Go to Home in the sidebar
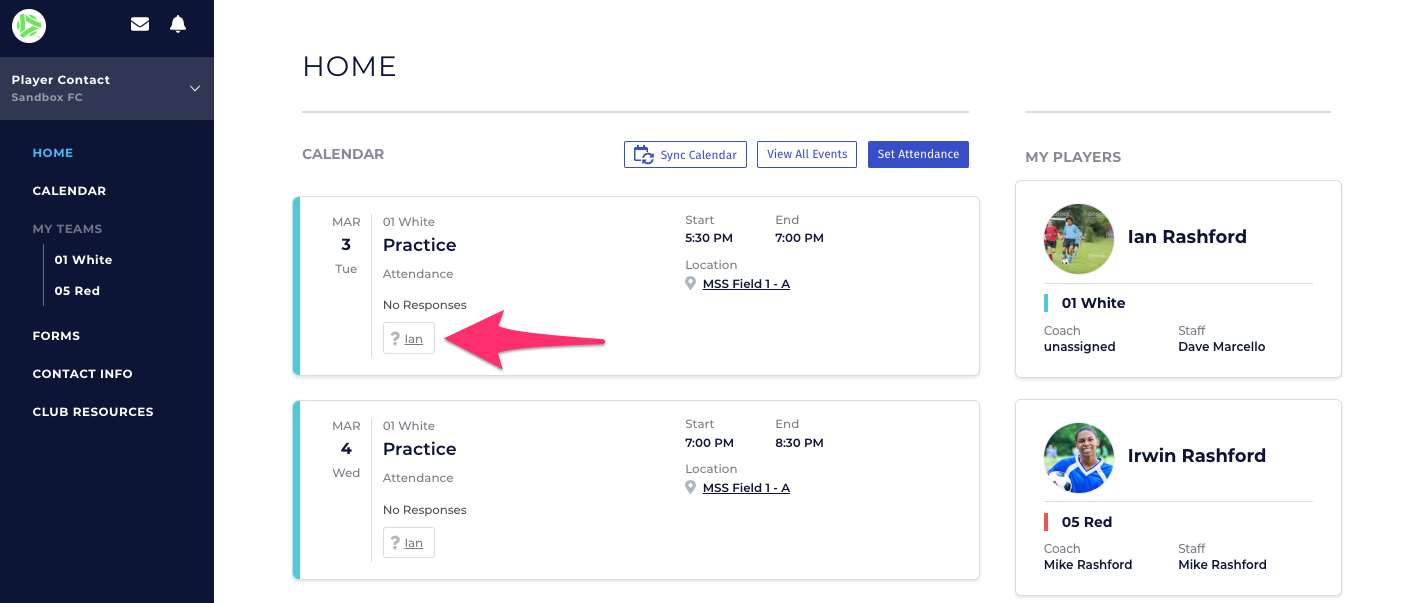Screen dimensions: 1404x603 (53, 153)
